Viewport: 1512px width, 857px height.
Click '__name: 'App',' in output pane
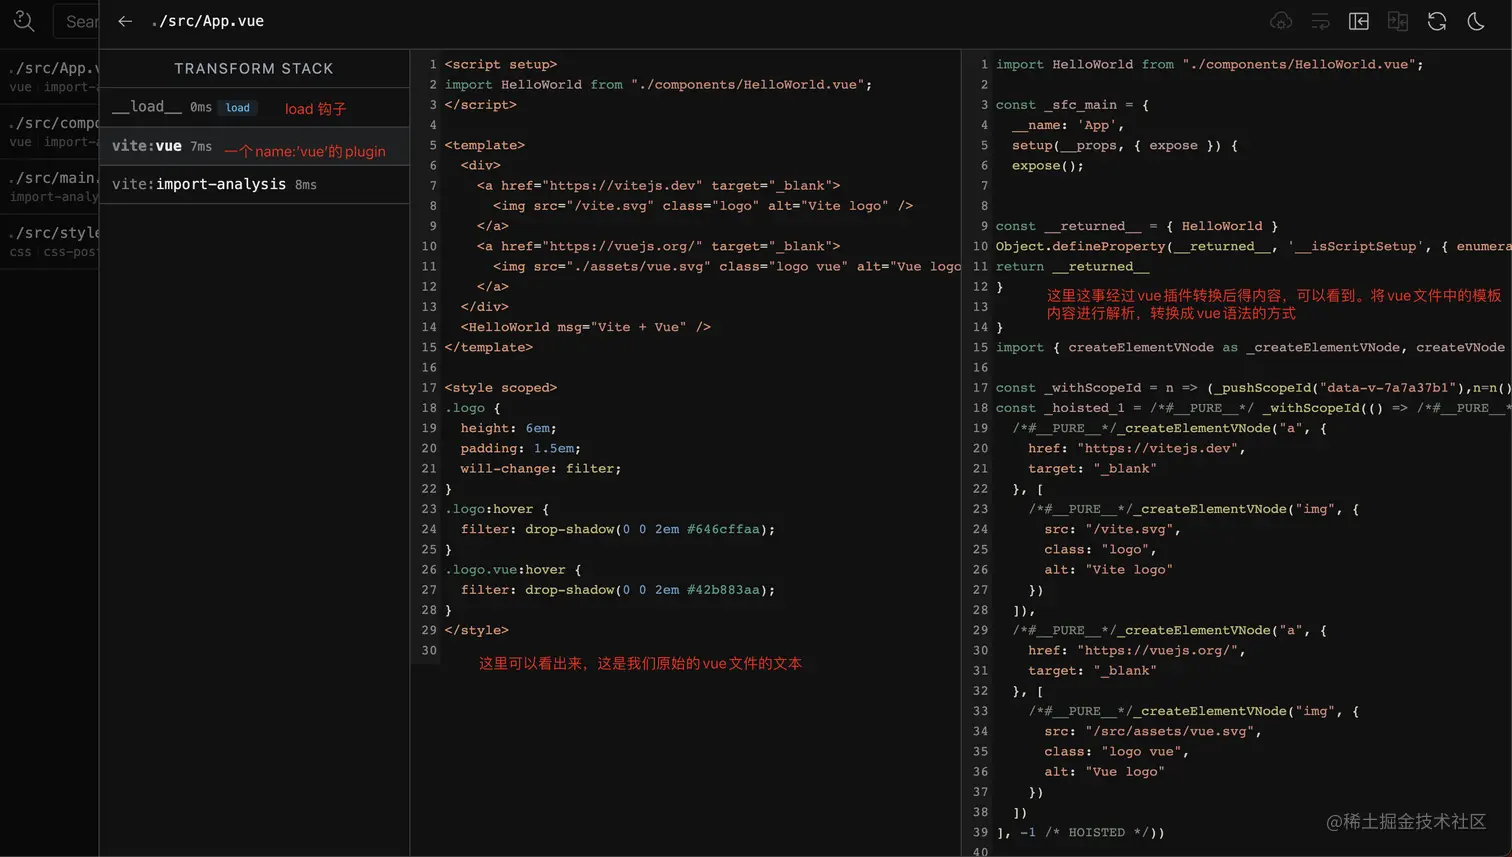[x=1068, y=125]
